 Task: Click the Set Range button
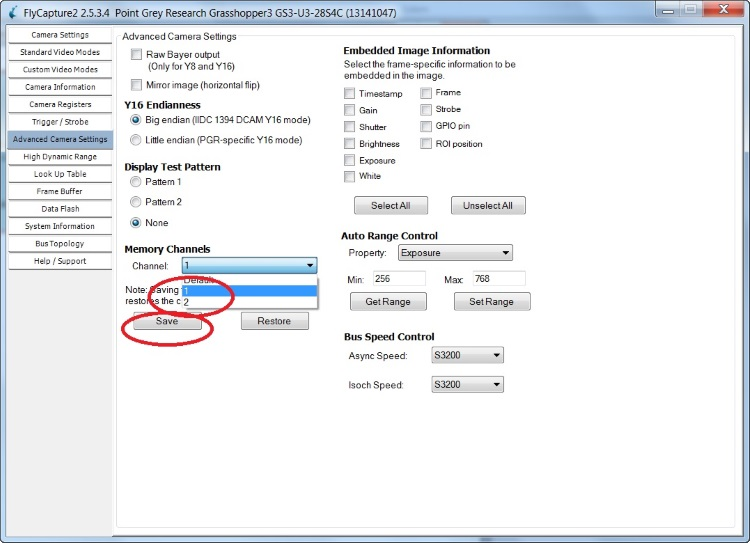492,302
